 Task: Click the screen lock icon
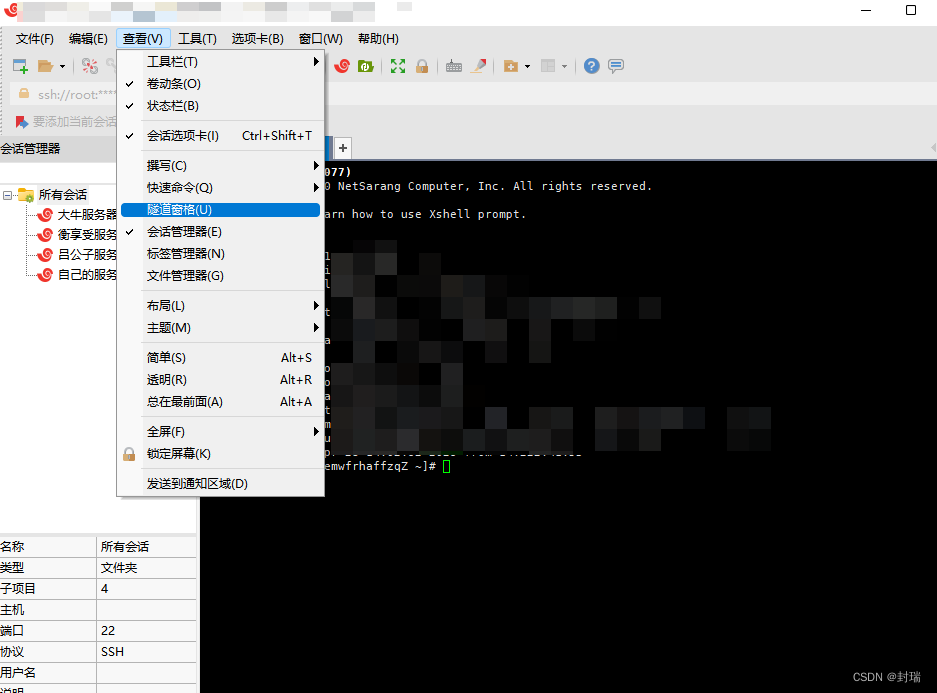tap(422, 66)
